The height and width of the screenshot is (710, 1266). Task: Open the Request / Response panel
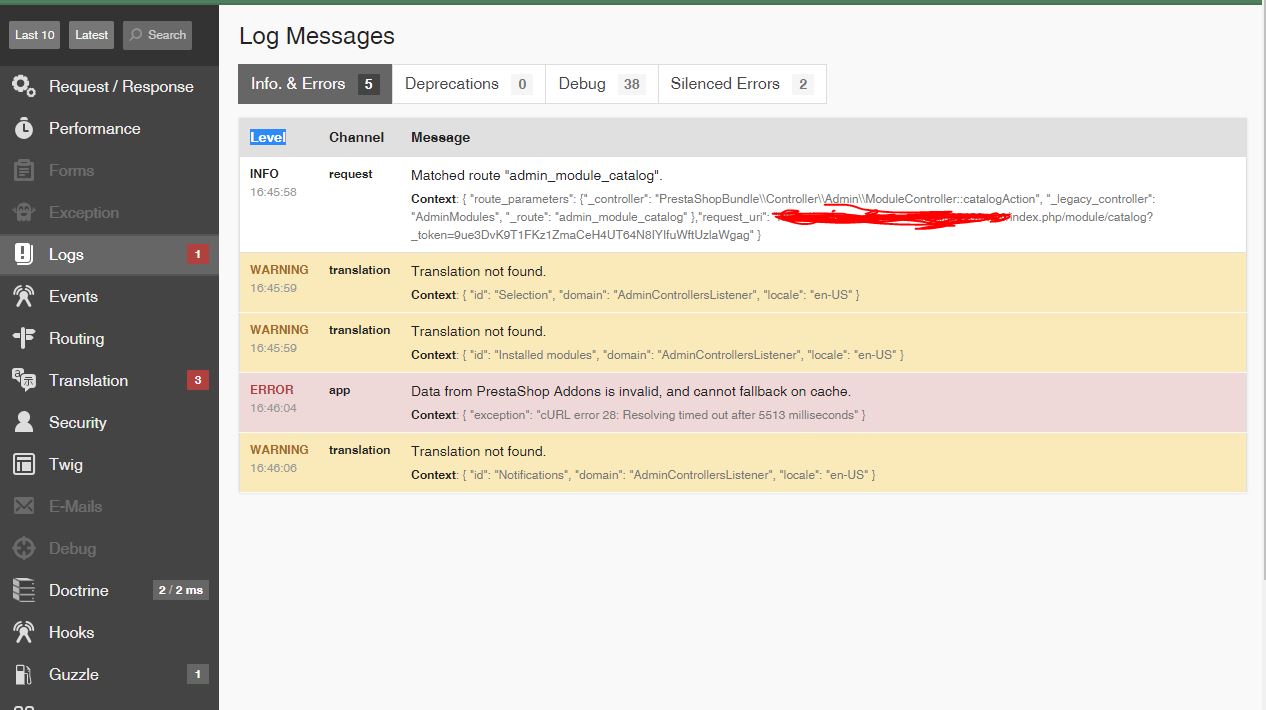pyautogui.click(x=109, y=86)
